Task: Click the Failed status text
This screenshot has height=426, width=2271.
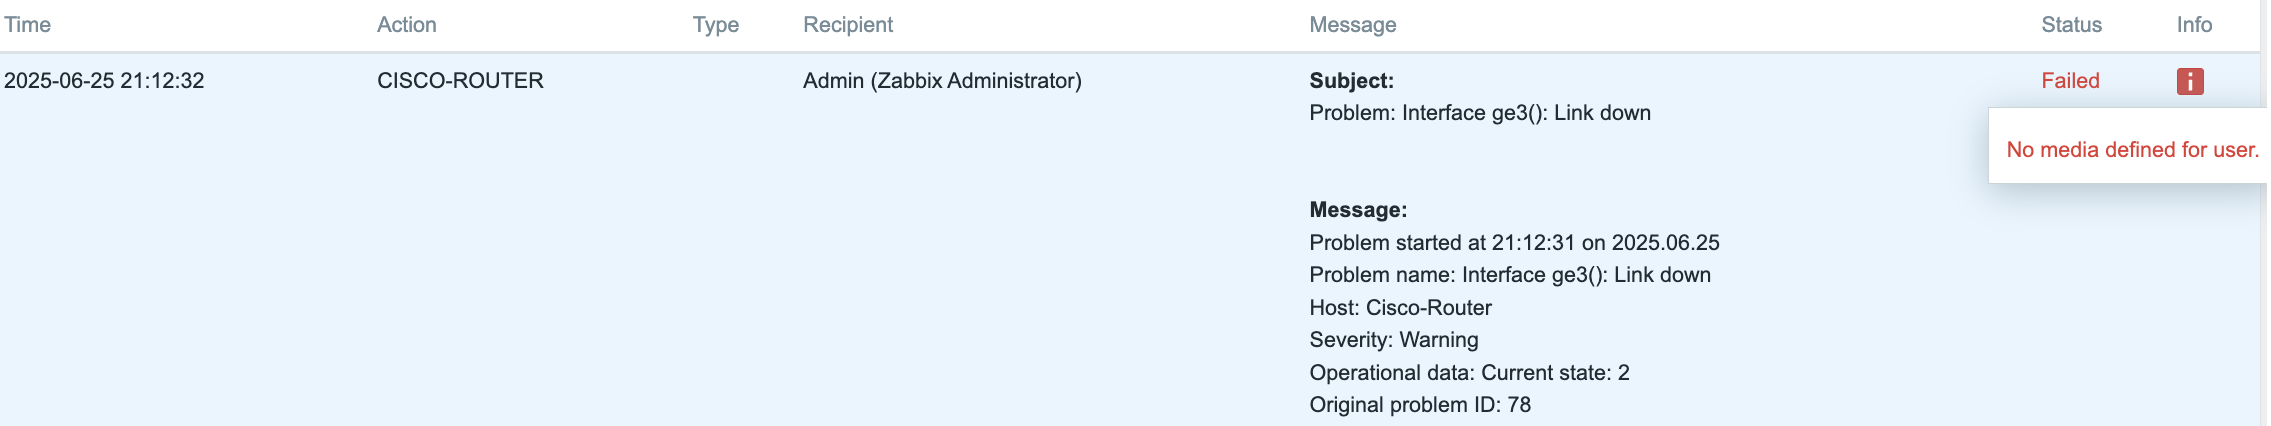Action: pyautogui.click(x=2070, y=81)
